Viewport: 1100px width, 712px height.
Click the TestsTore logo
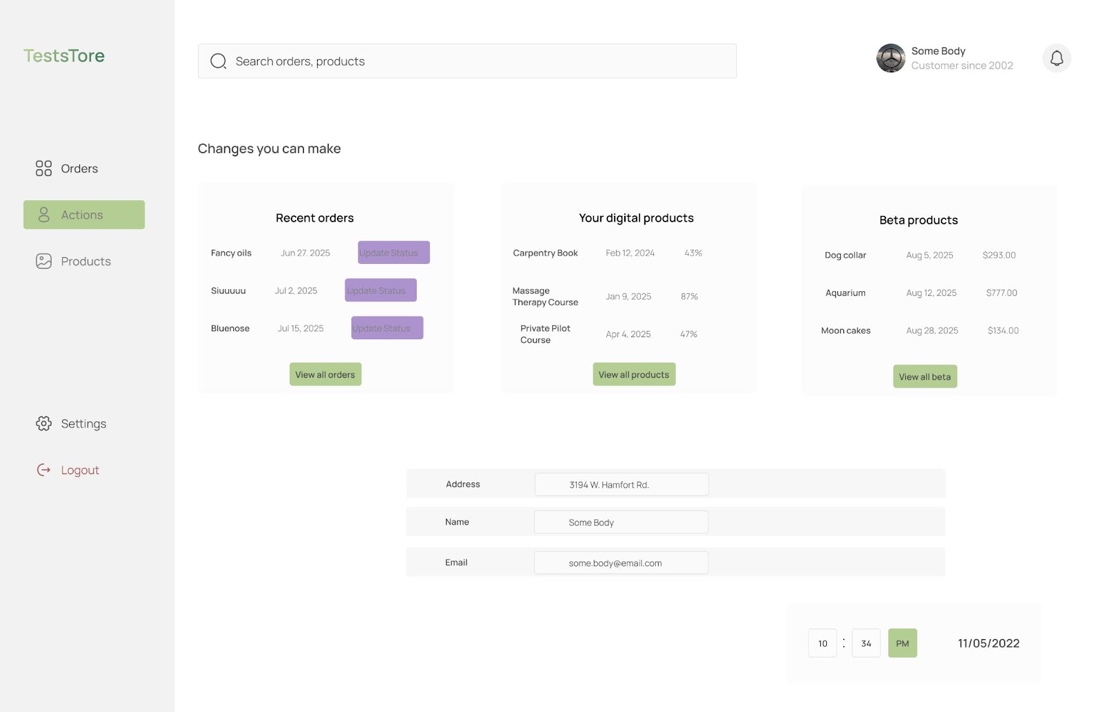pos(63,55)
